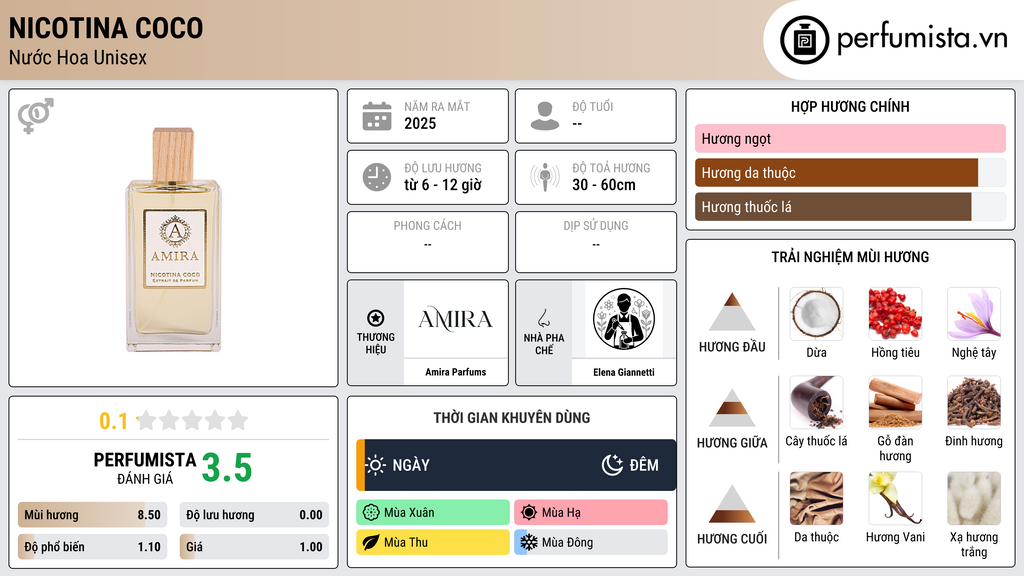The width and height of the screenshot is (1024, 576).
Task: Click the perfumista.vn bottle logo icon
Action: coord(804,40)
